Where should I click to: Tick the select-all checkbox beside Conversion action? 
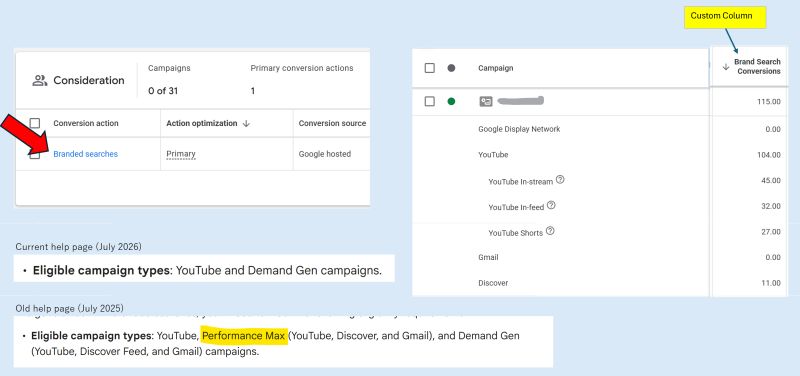coord(35,123)
